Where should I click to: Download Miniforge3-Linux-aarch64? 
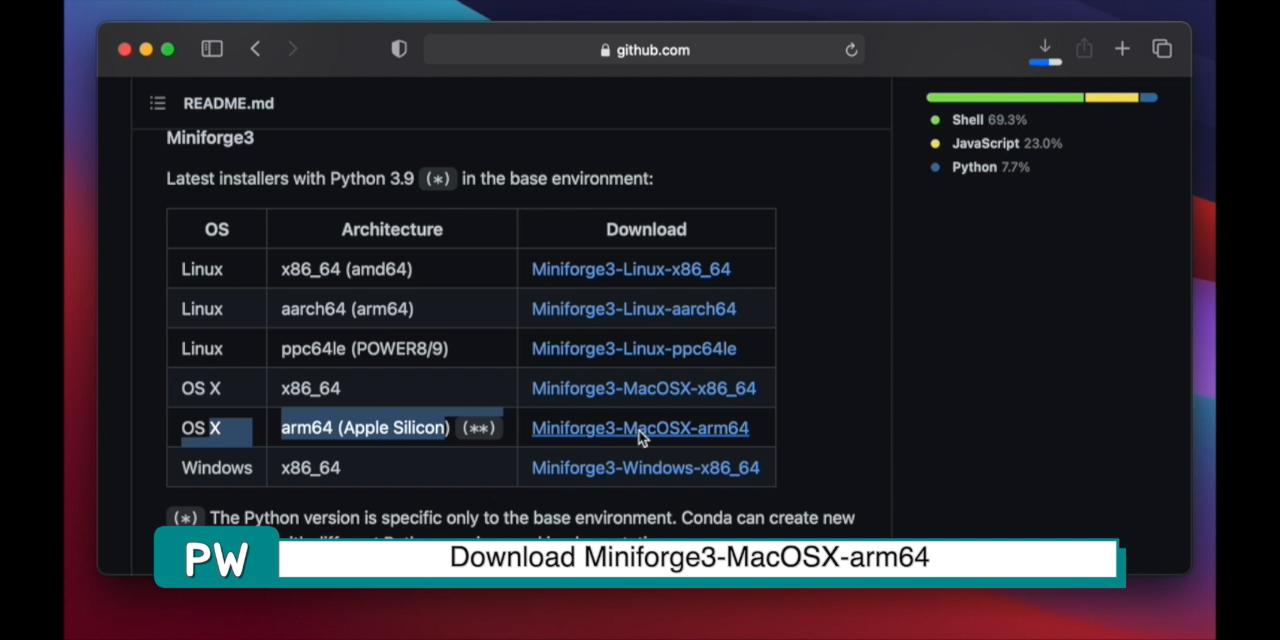[634, 309]
